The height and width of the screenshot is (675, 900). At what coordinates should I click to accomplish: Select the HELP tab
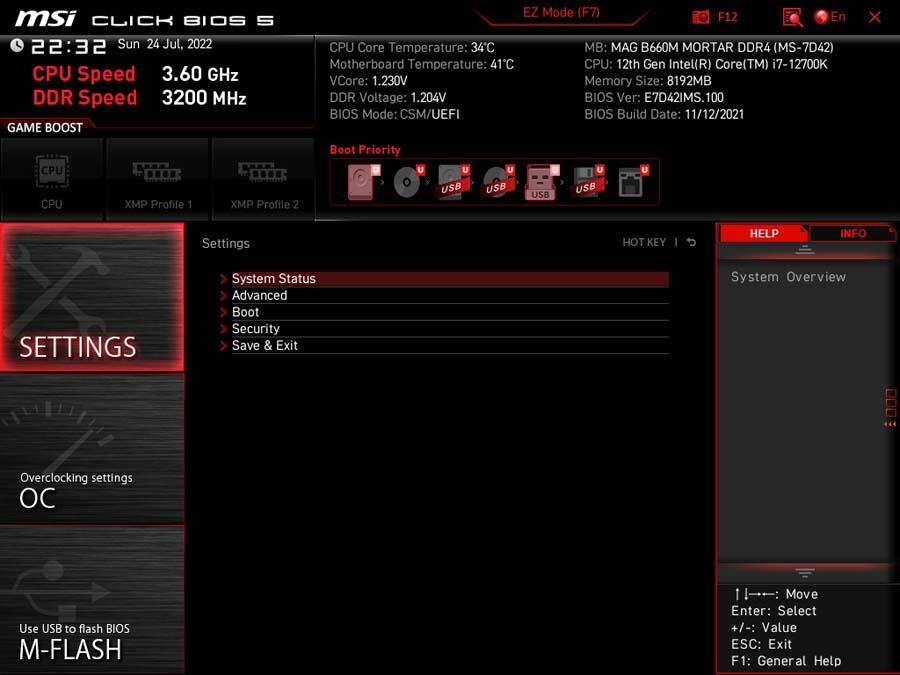click(764, 233)
